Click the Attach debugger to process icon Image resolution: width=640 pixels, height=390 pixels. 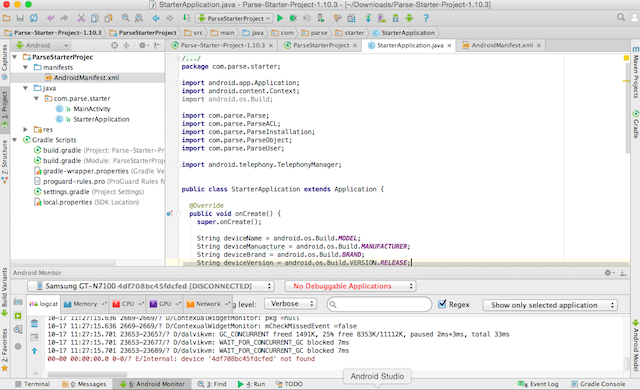tap(321, 18)
